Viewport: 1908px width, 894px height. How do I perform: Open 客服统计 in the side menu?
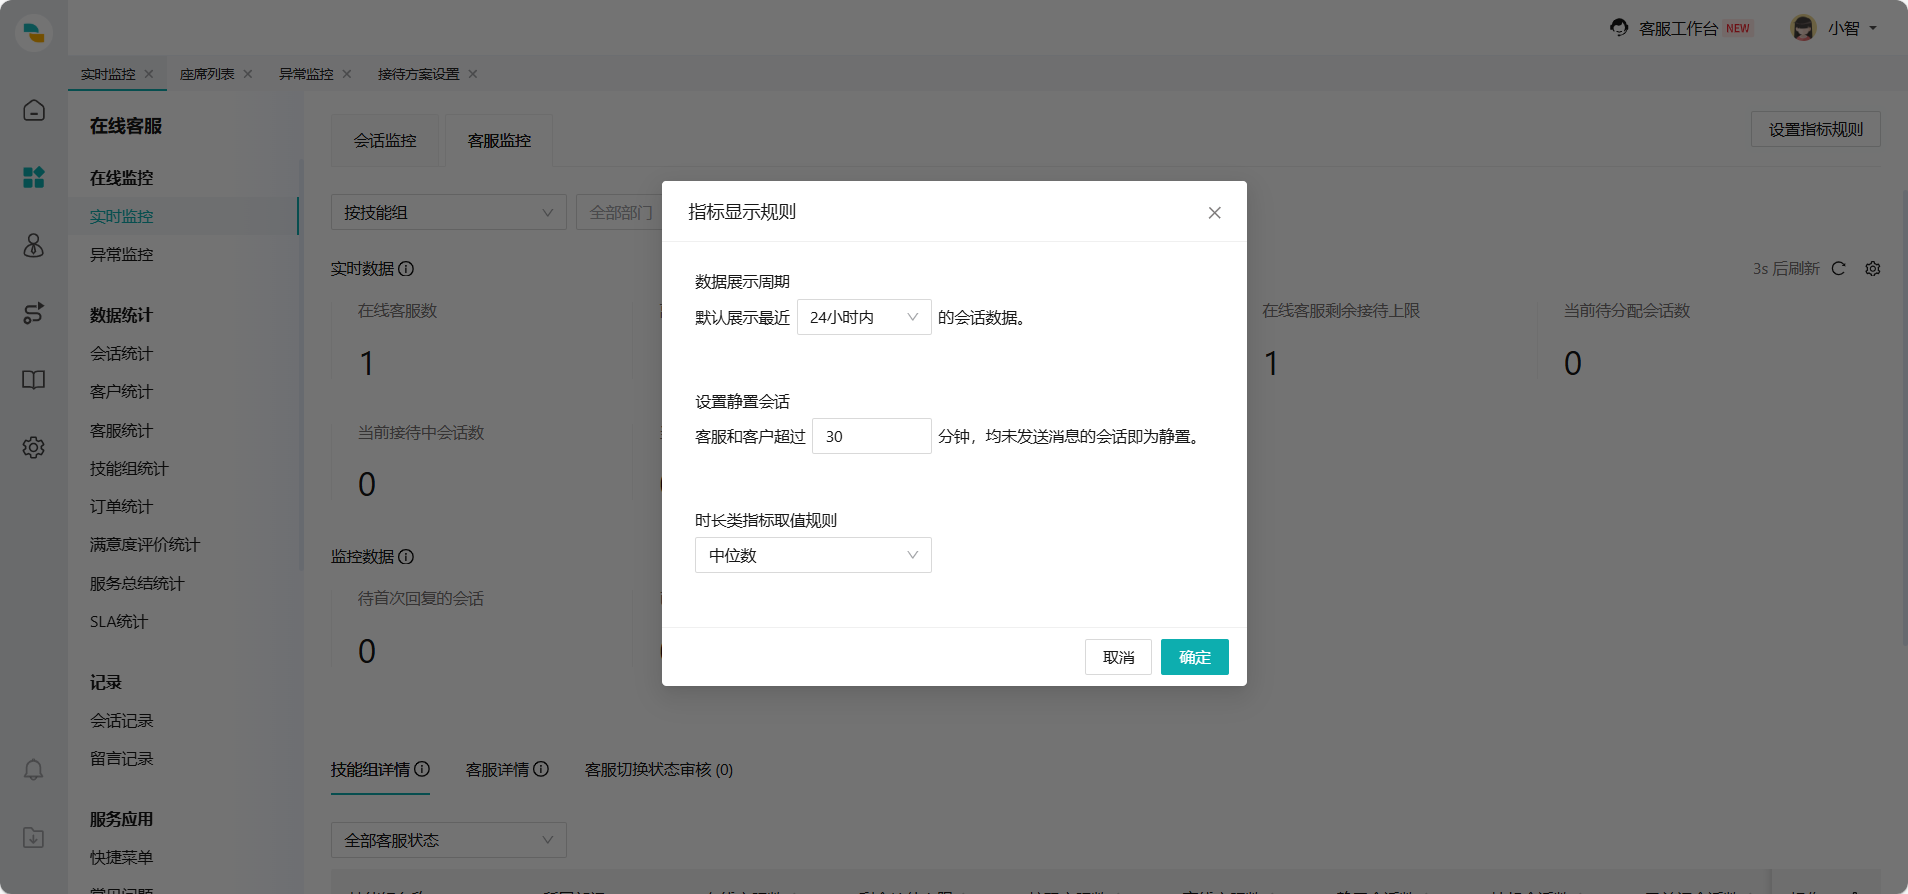pyautogui.click(x=122, y=431)
